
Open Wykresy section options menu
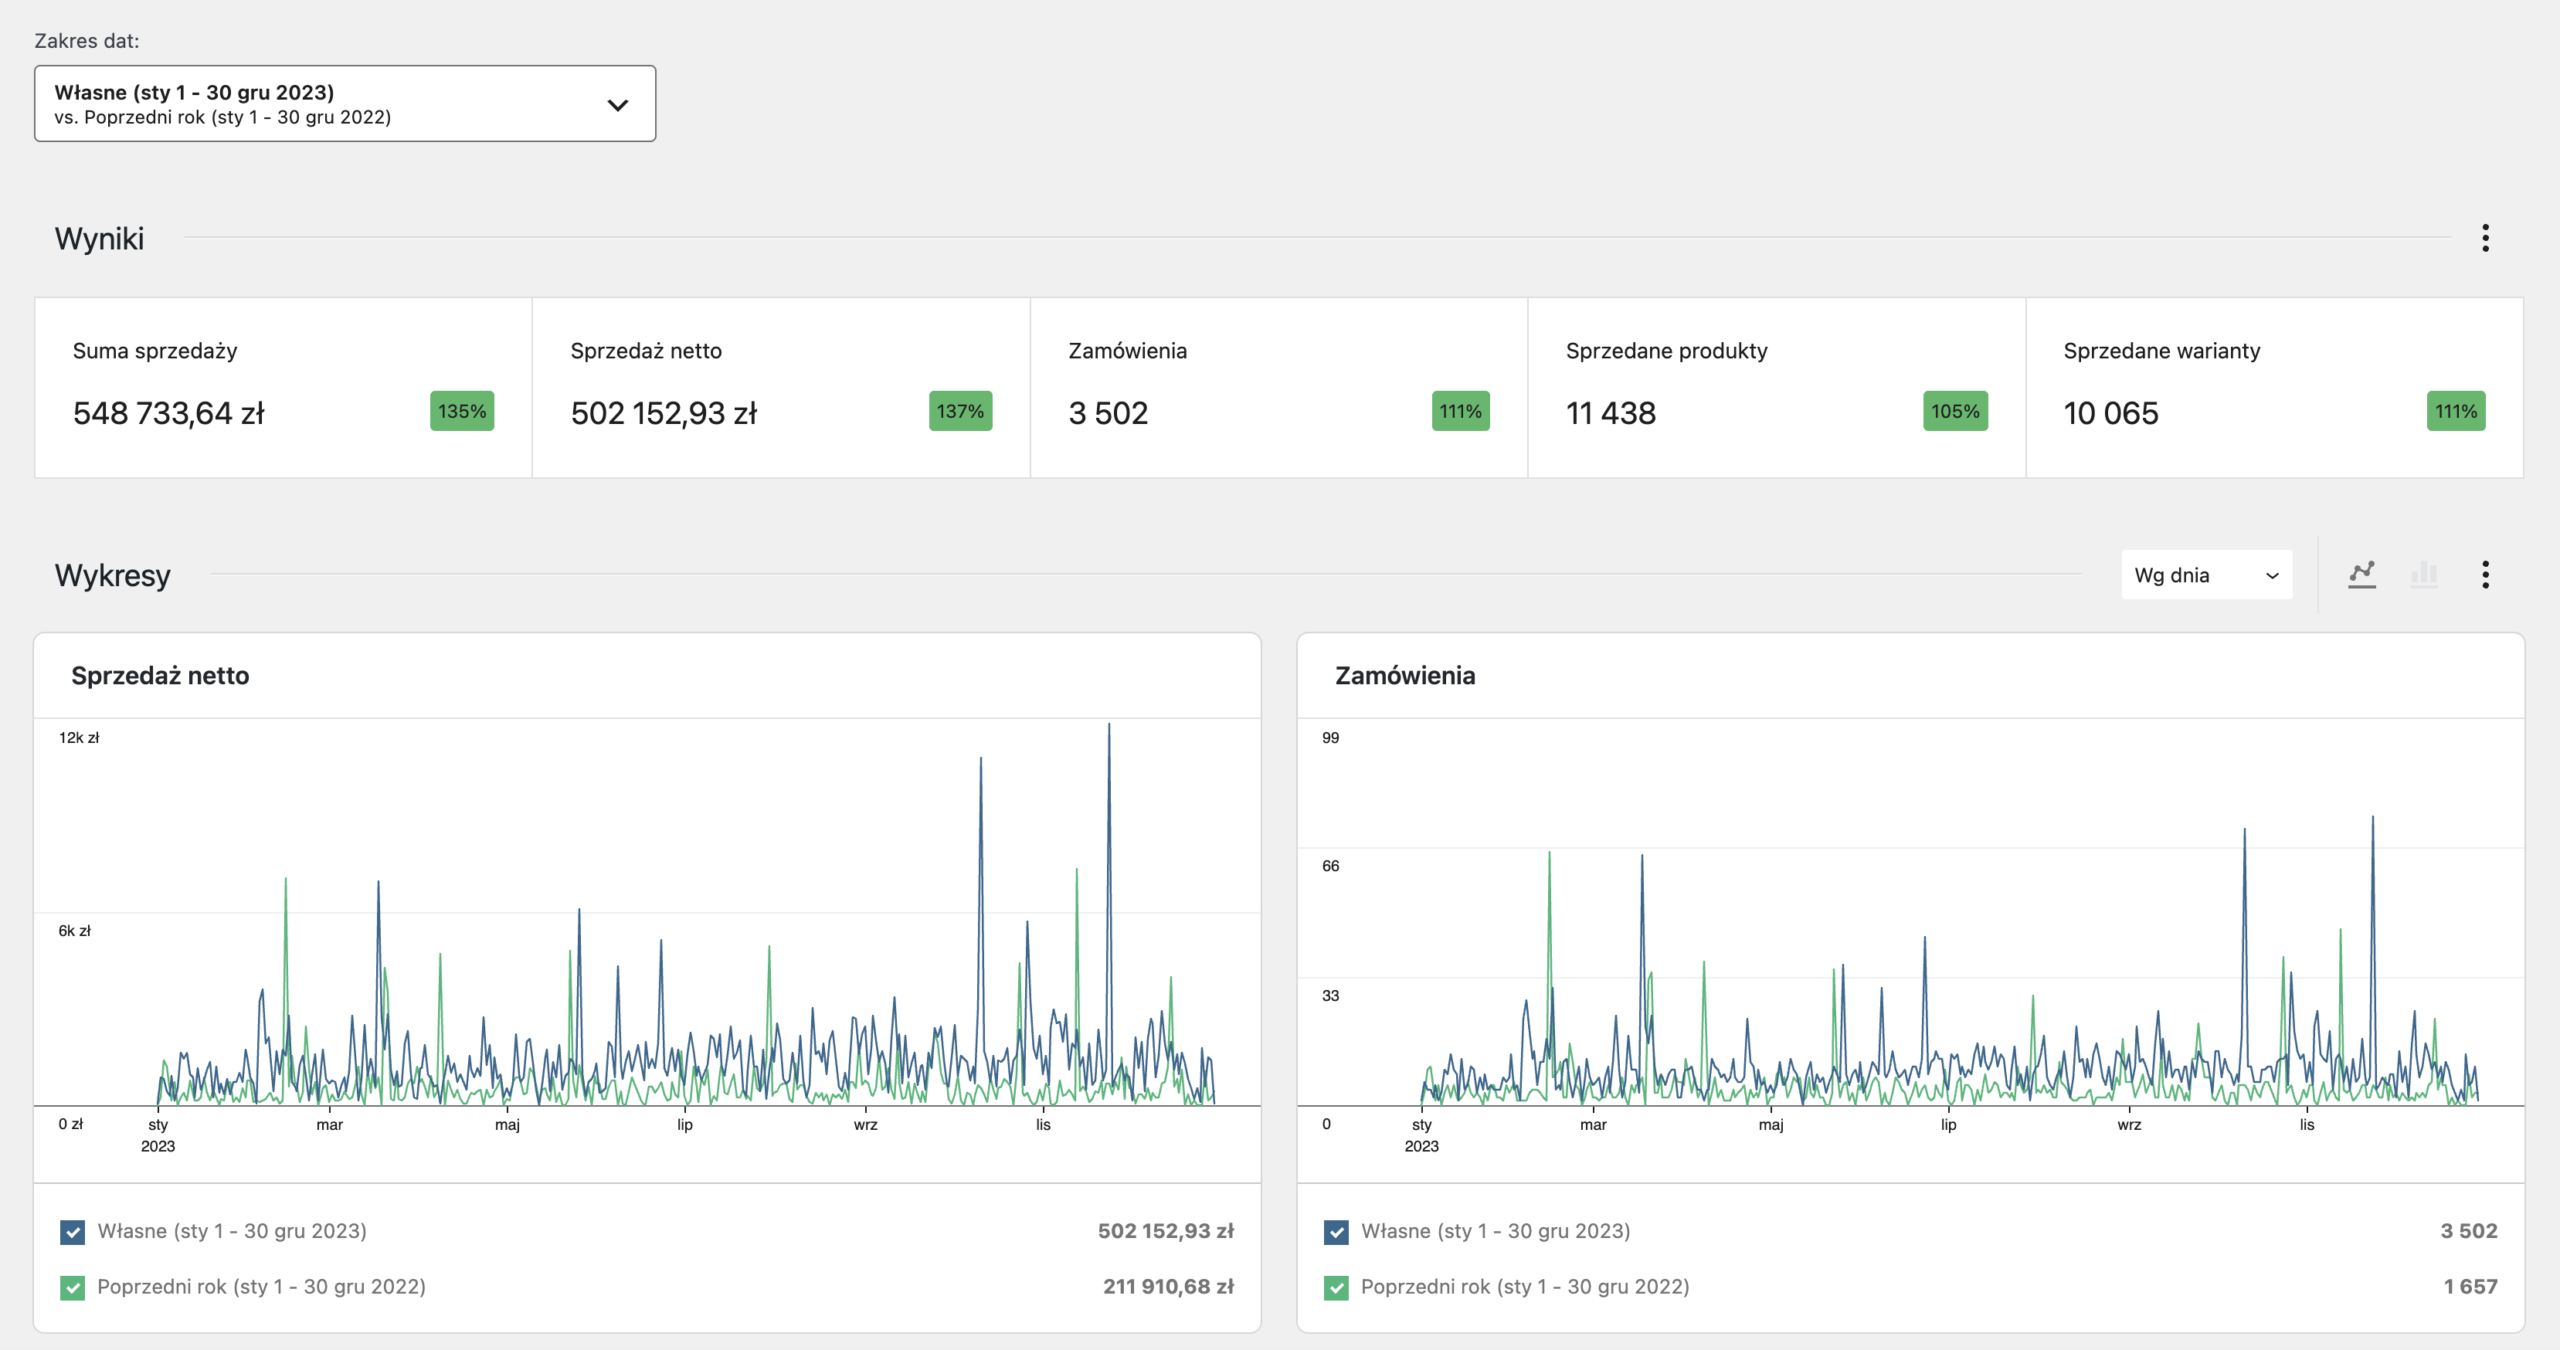pyautogui.click(x=2485, y=574)
